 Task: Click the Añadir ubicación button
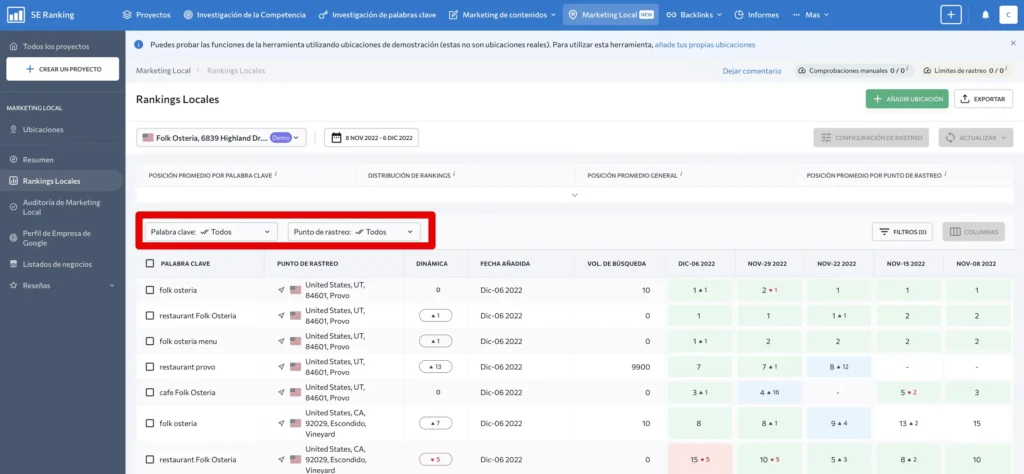pyautogui.click(x=907, y=99)
